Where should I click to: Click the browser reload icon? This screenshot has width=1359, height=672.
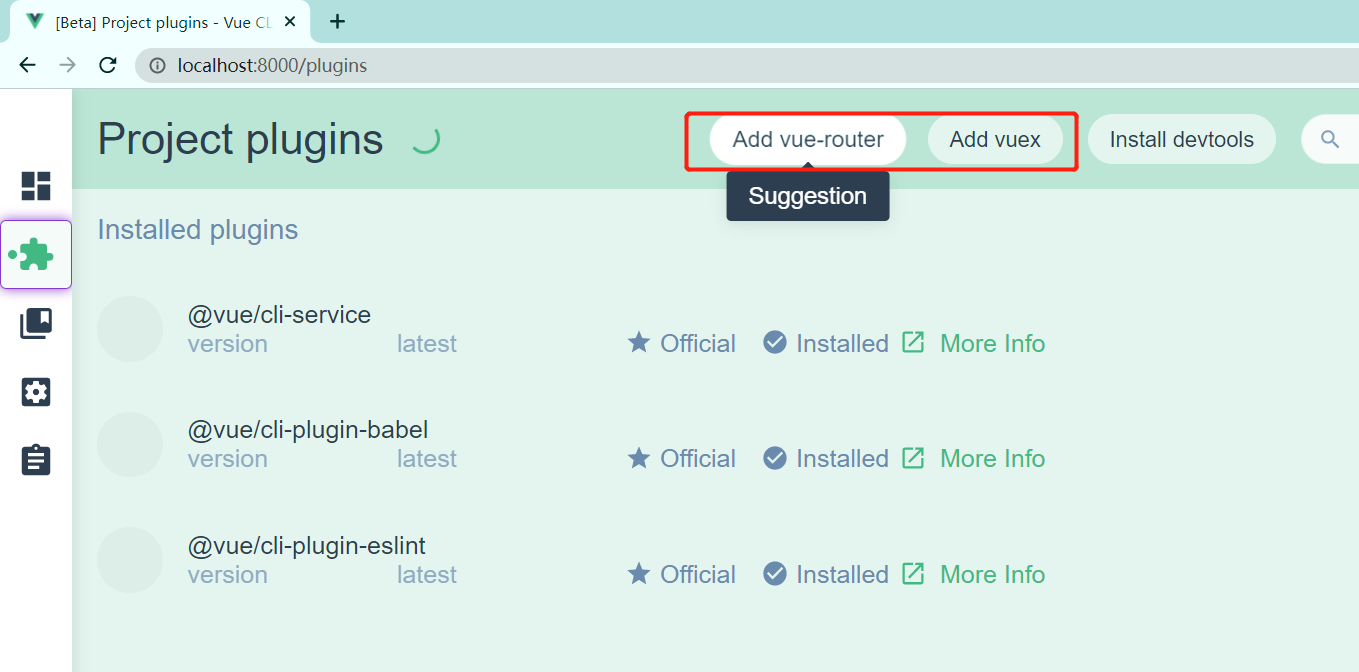click(107, 65)
